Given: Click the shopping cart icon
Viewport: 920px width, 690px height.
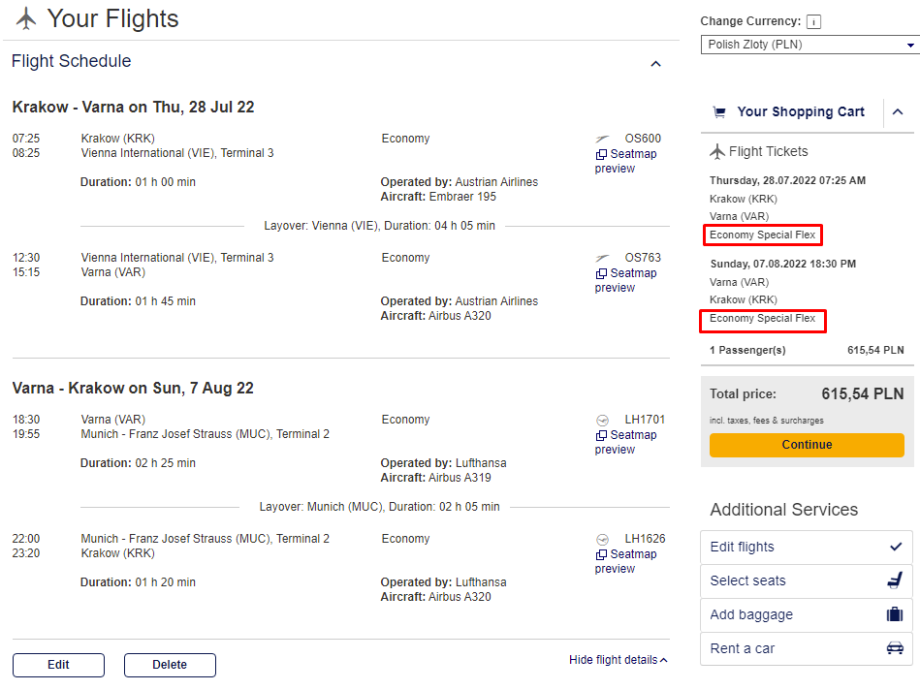Looking at the screenshot, I should pyautogui.click(x=719, y=112).
